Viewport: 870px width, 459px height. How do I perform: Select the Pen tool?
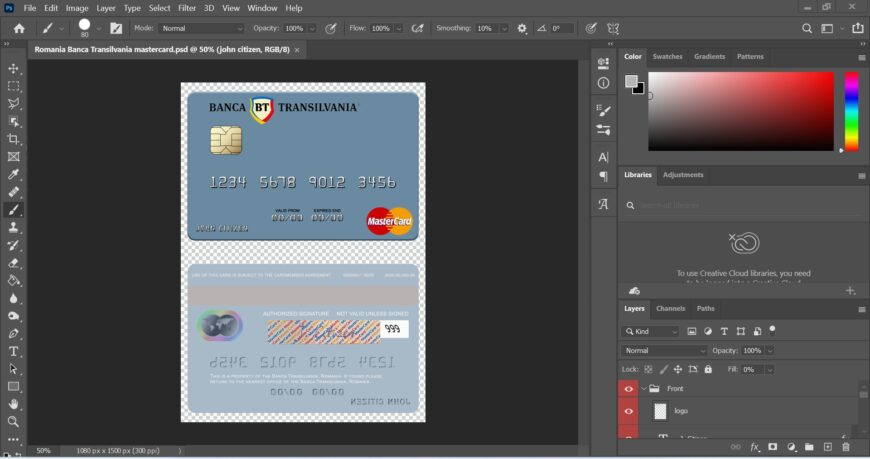tap(13, 334)
